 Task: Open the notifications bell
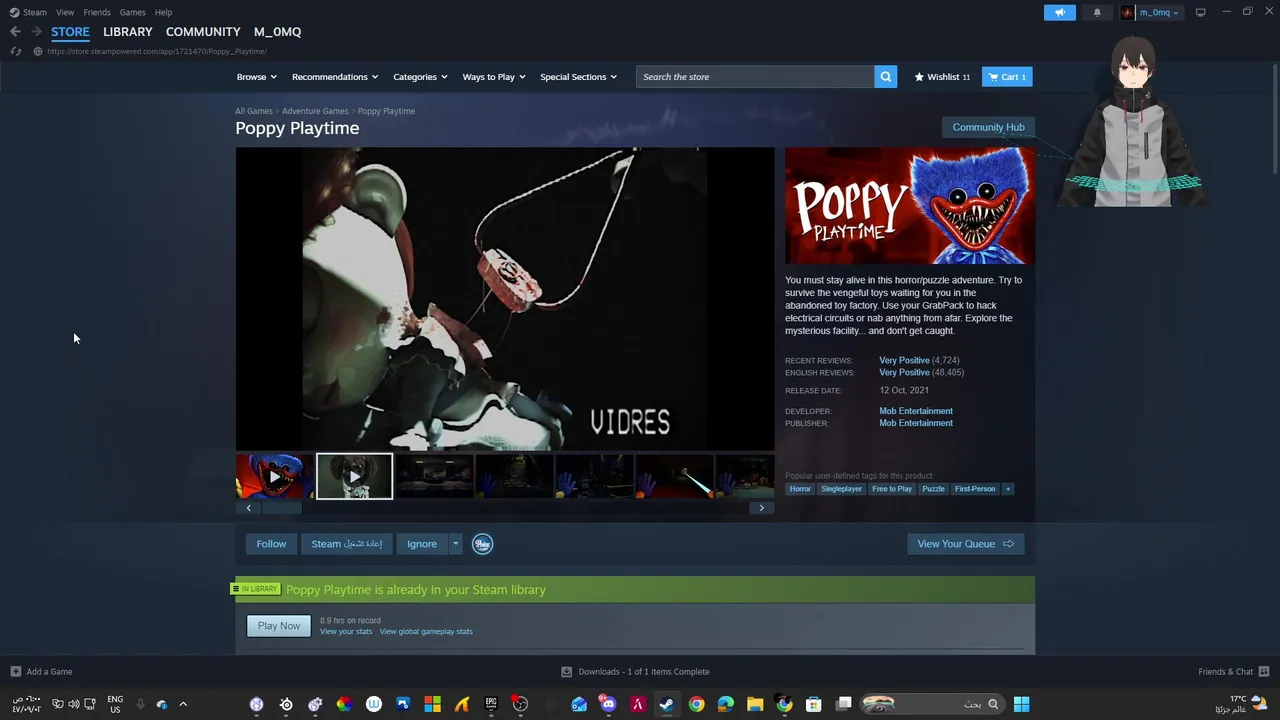pyautogui.click(x=1097, y=12)
